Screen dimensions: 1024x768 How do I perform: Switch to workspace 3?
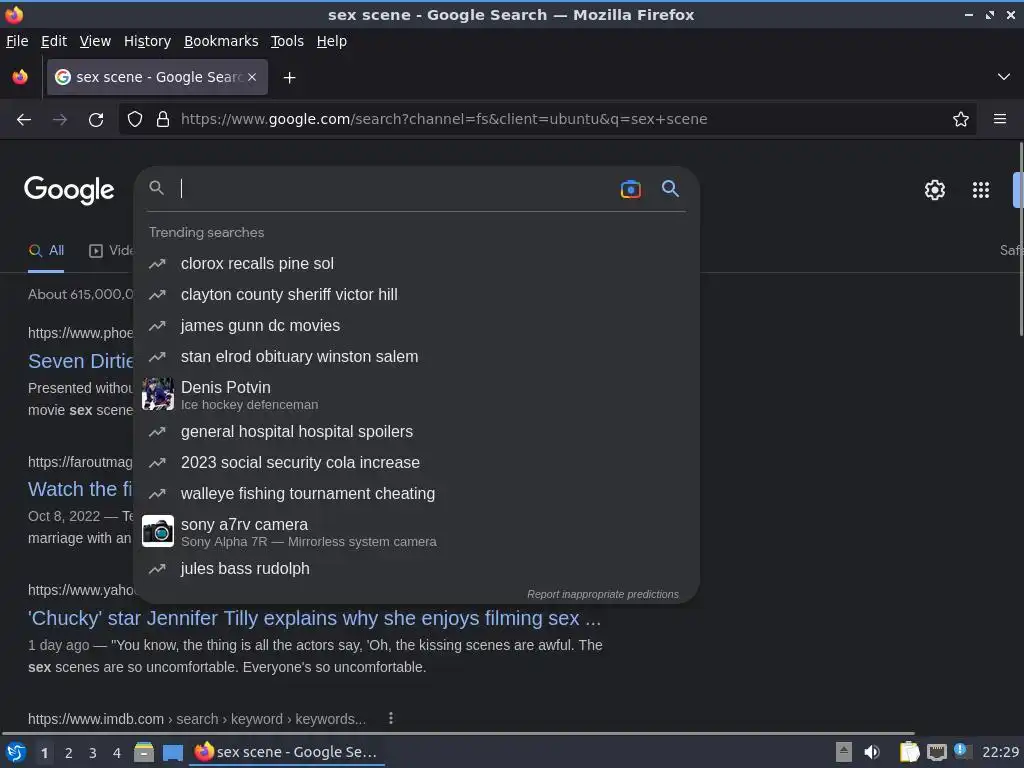93,753
